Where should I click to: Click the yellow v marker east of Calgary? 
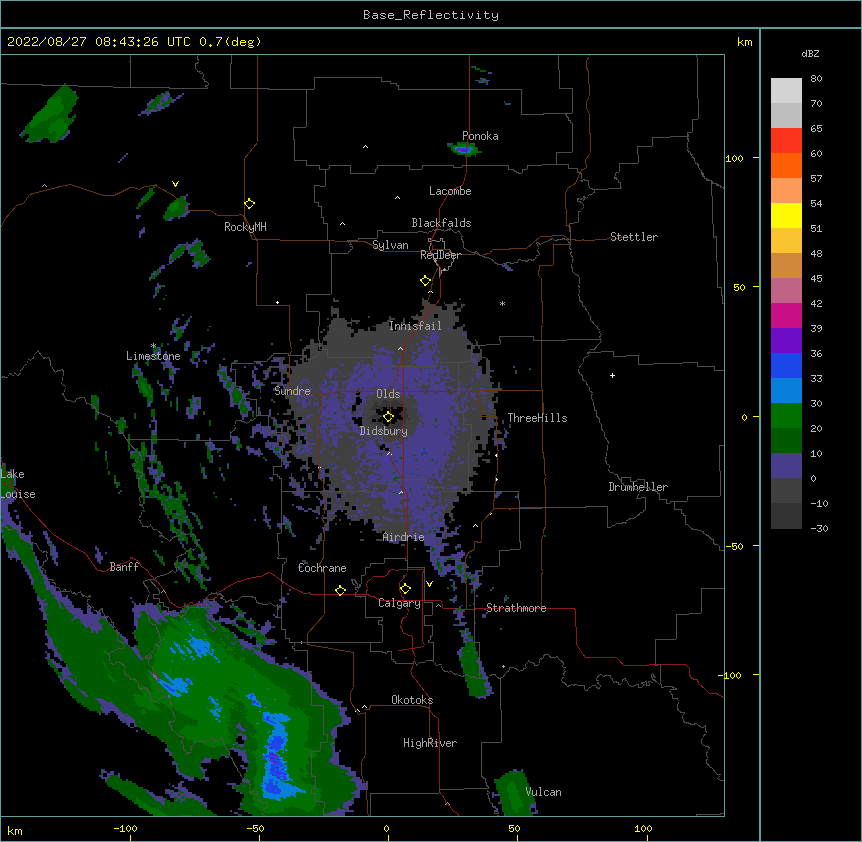(429, 584)
